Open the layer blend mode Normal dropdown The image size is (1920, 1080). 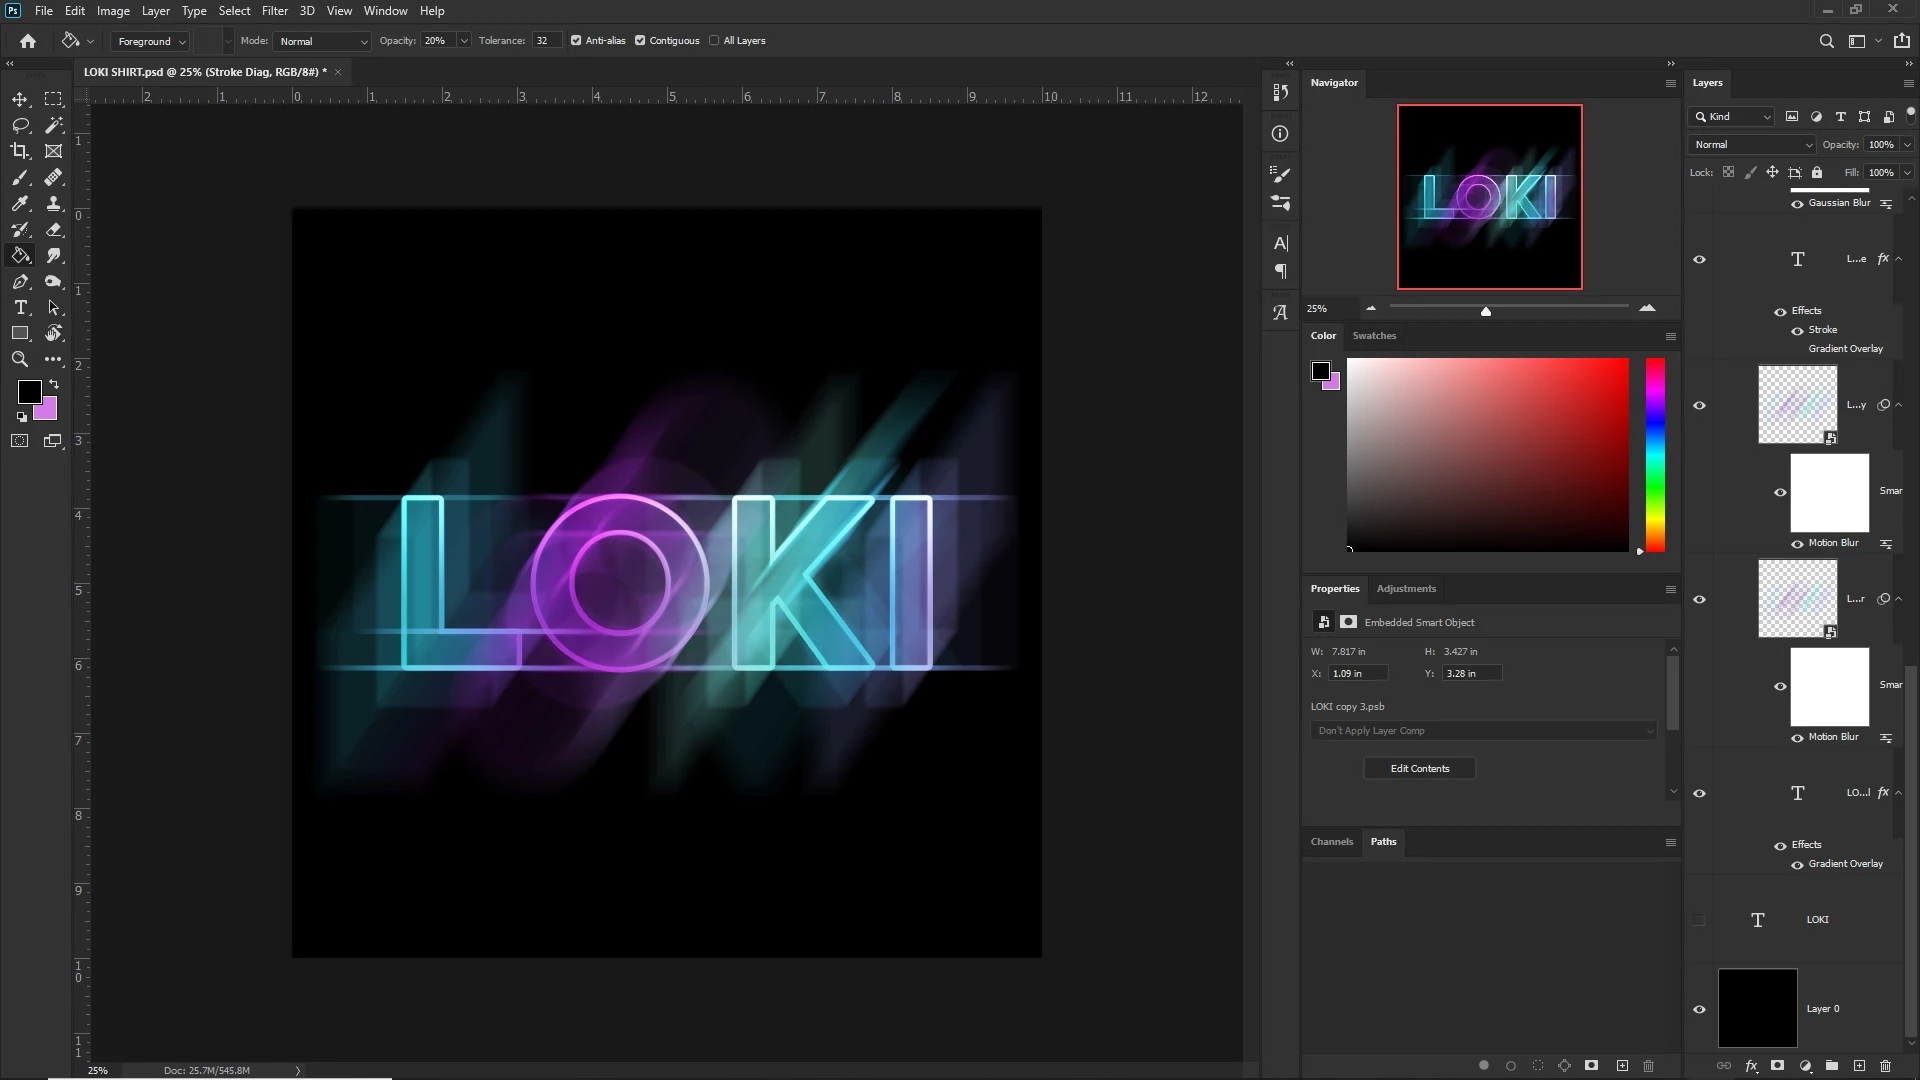coord(1752,145)
